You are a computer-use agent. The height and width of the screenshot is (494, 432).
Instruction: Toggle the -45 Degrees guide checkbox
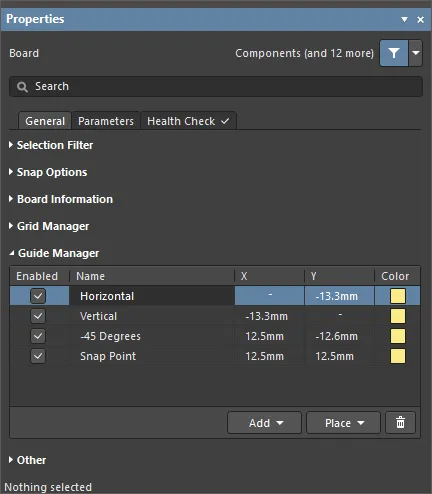38,336
